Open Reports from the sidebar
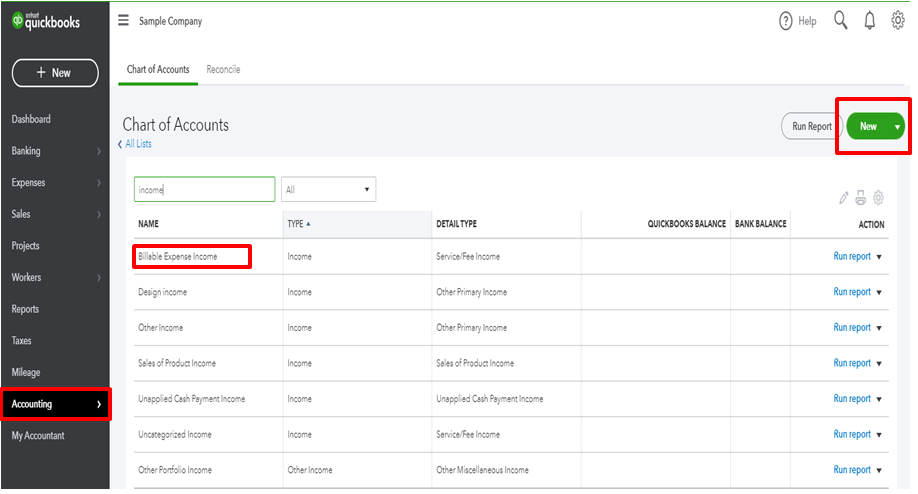This screenshot has width=918, height=494. 26,309
